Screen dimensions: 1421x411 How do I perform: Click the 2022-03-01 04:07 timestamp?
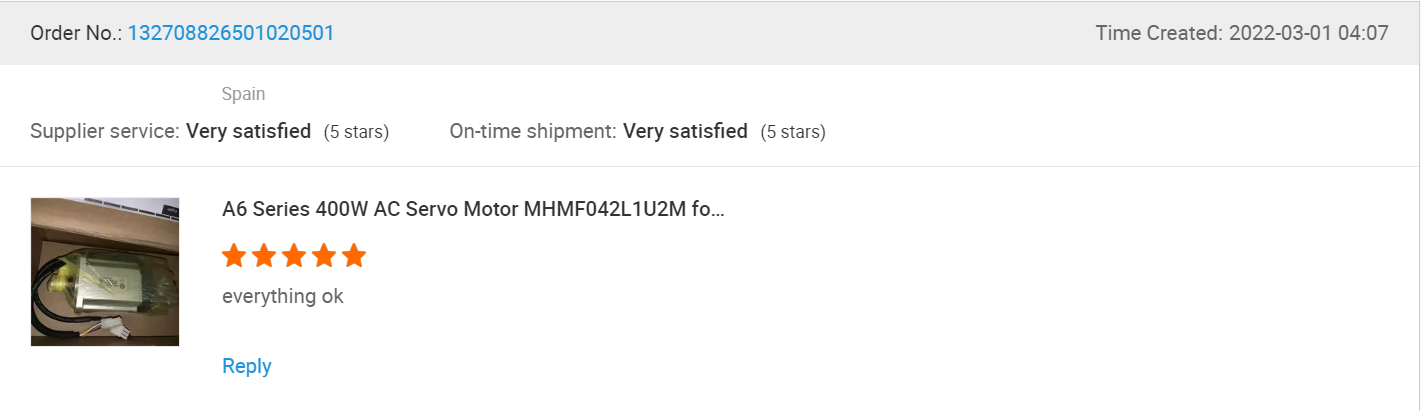(x=1308, y=33)
